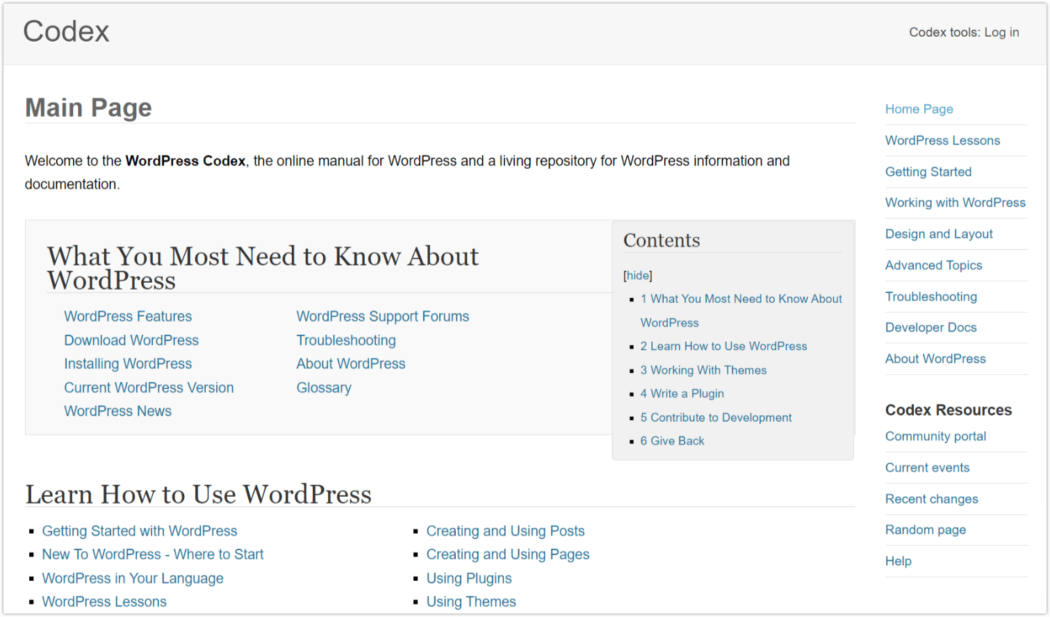Image resolution: width=1050 pixels, height=617 pixels.
Task: Open Current WordPress Version link
Action: [149, 387]
